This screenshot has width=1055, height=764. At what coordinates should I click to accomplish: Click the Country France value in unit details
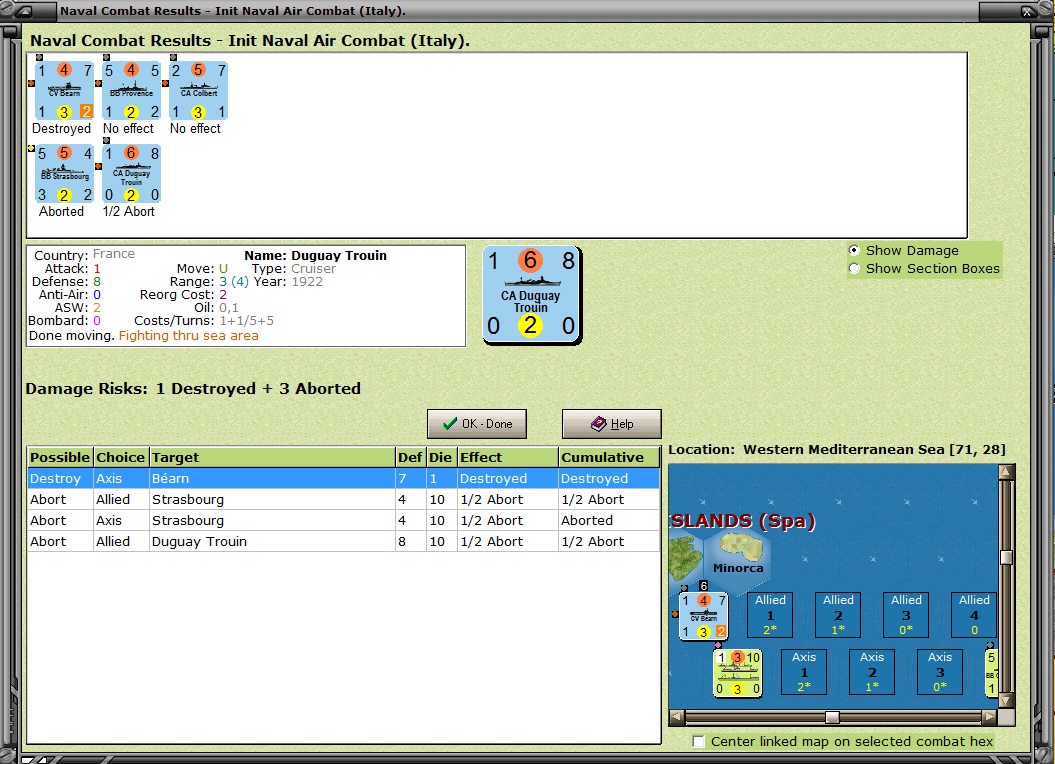click(114, 254)
